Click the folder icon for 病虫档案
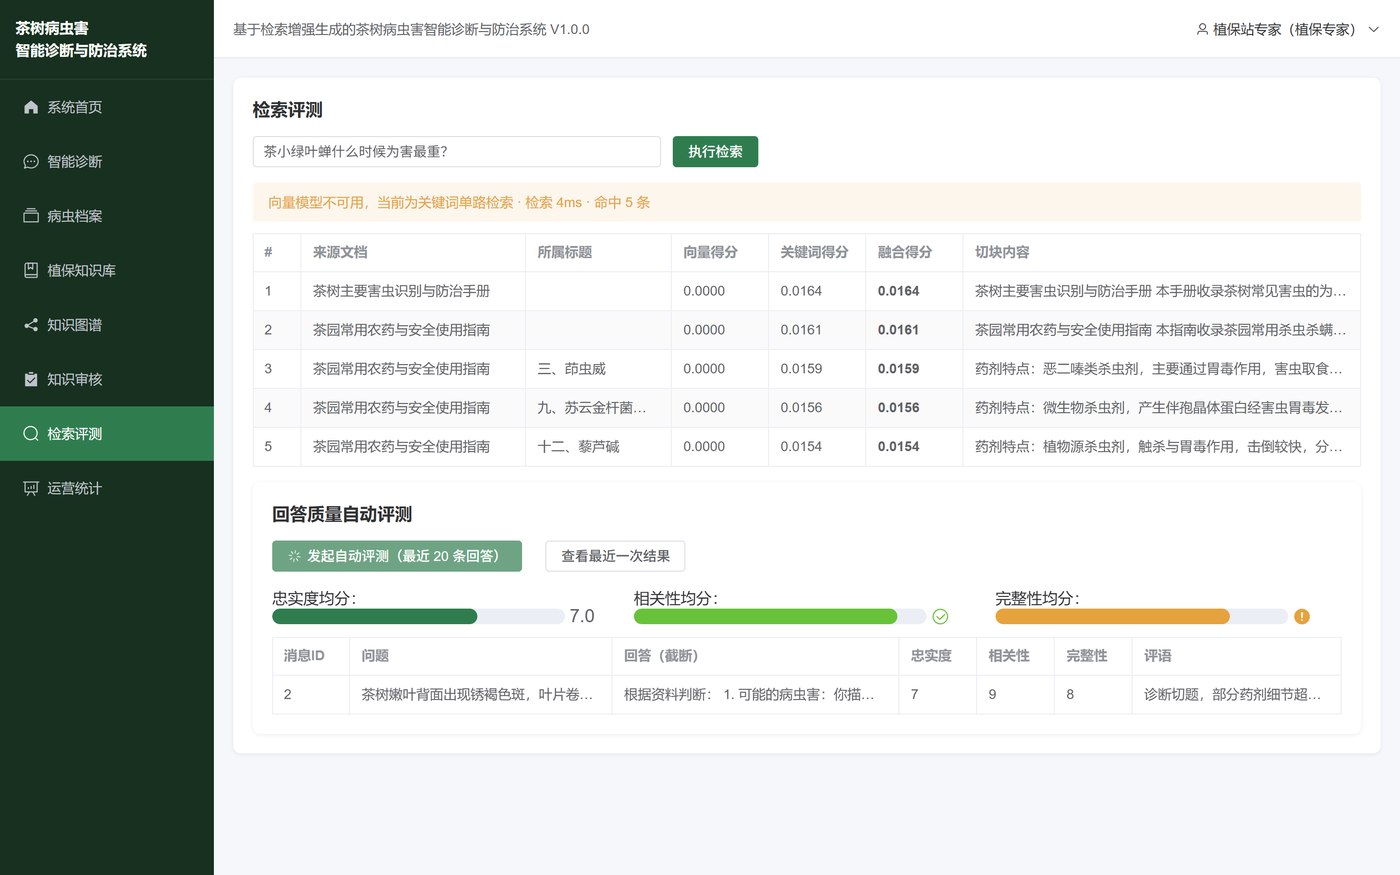The image size is (1400, 875). [x=31, y=216]
